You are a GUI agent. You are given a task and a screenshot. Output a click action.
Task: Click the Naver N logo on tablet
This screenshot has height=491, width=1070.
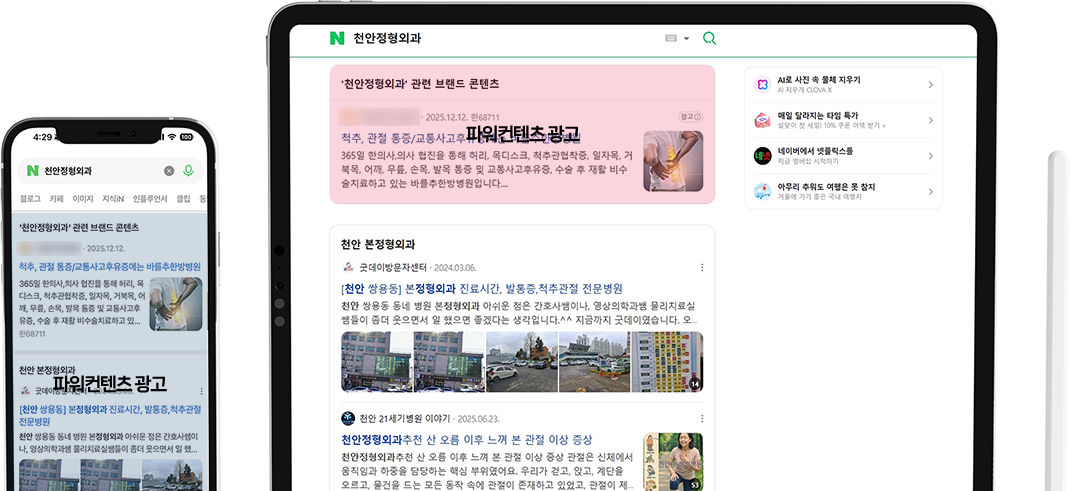337,39
